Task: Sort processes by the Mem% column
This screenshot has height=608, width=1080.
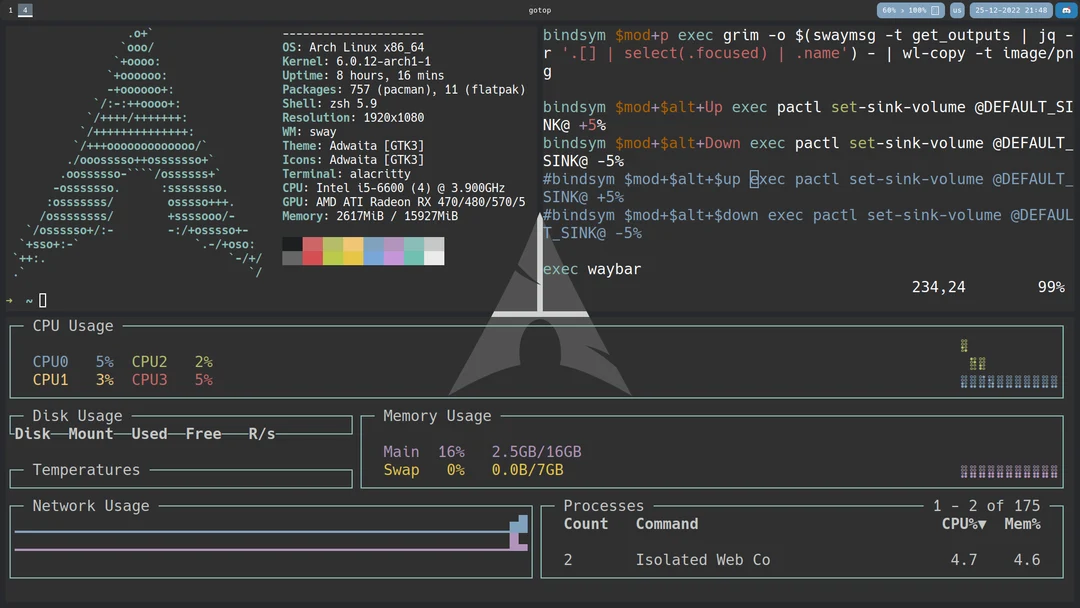Action: point(1021,523)
